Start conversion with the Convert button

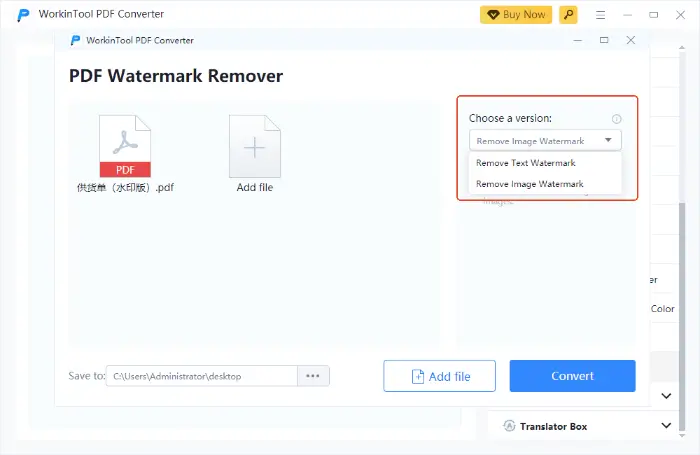coord(572,376)
